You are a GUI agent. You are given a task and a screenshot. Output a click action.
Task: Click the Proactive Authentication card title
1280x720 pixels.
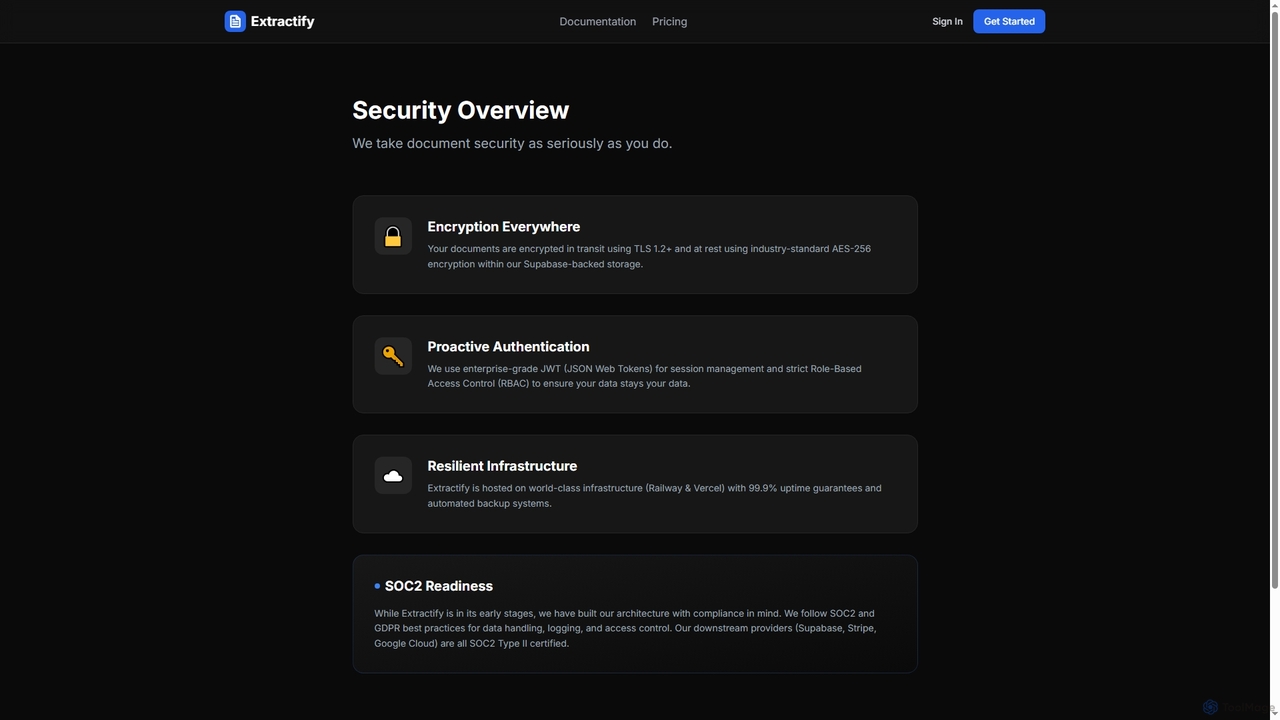[508, 347]
